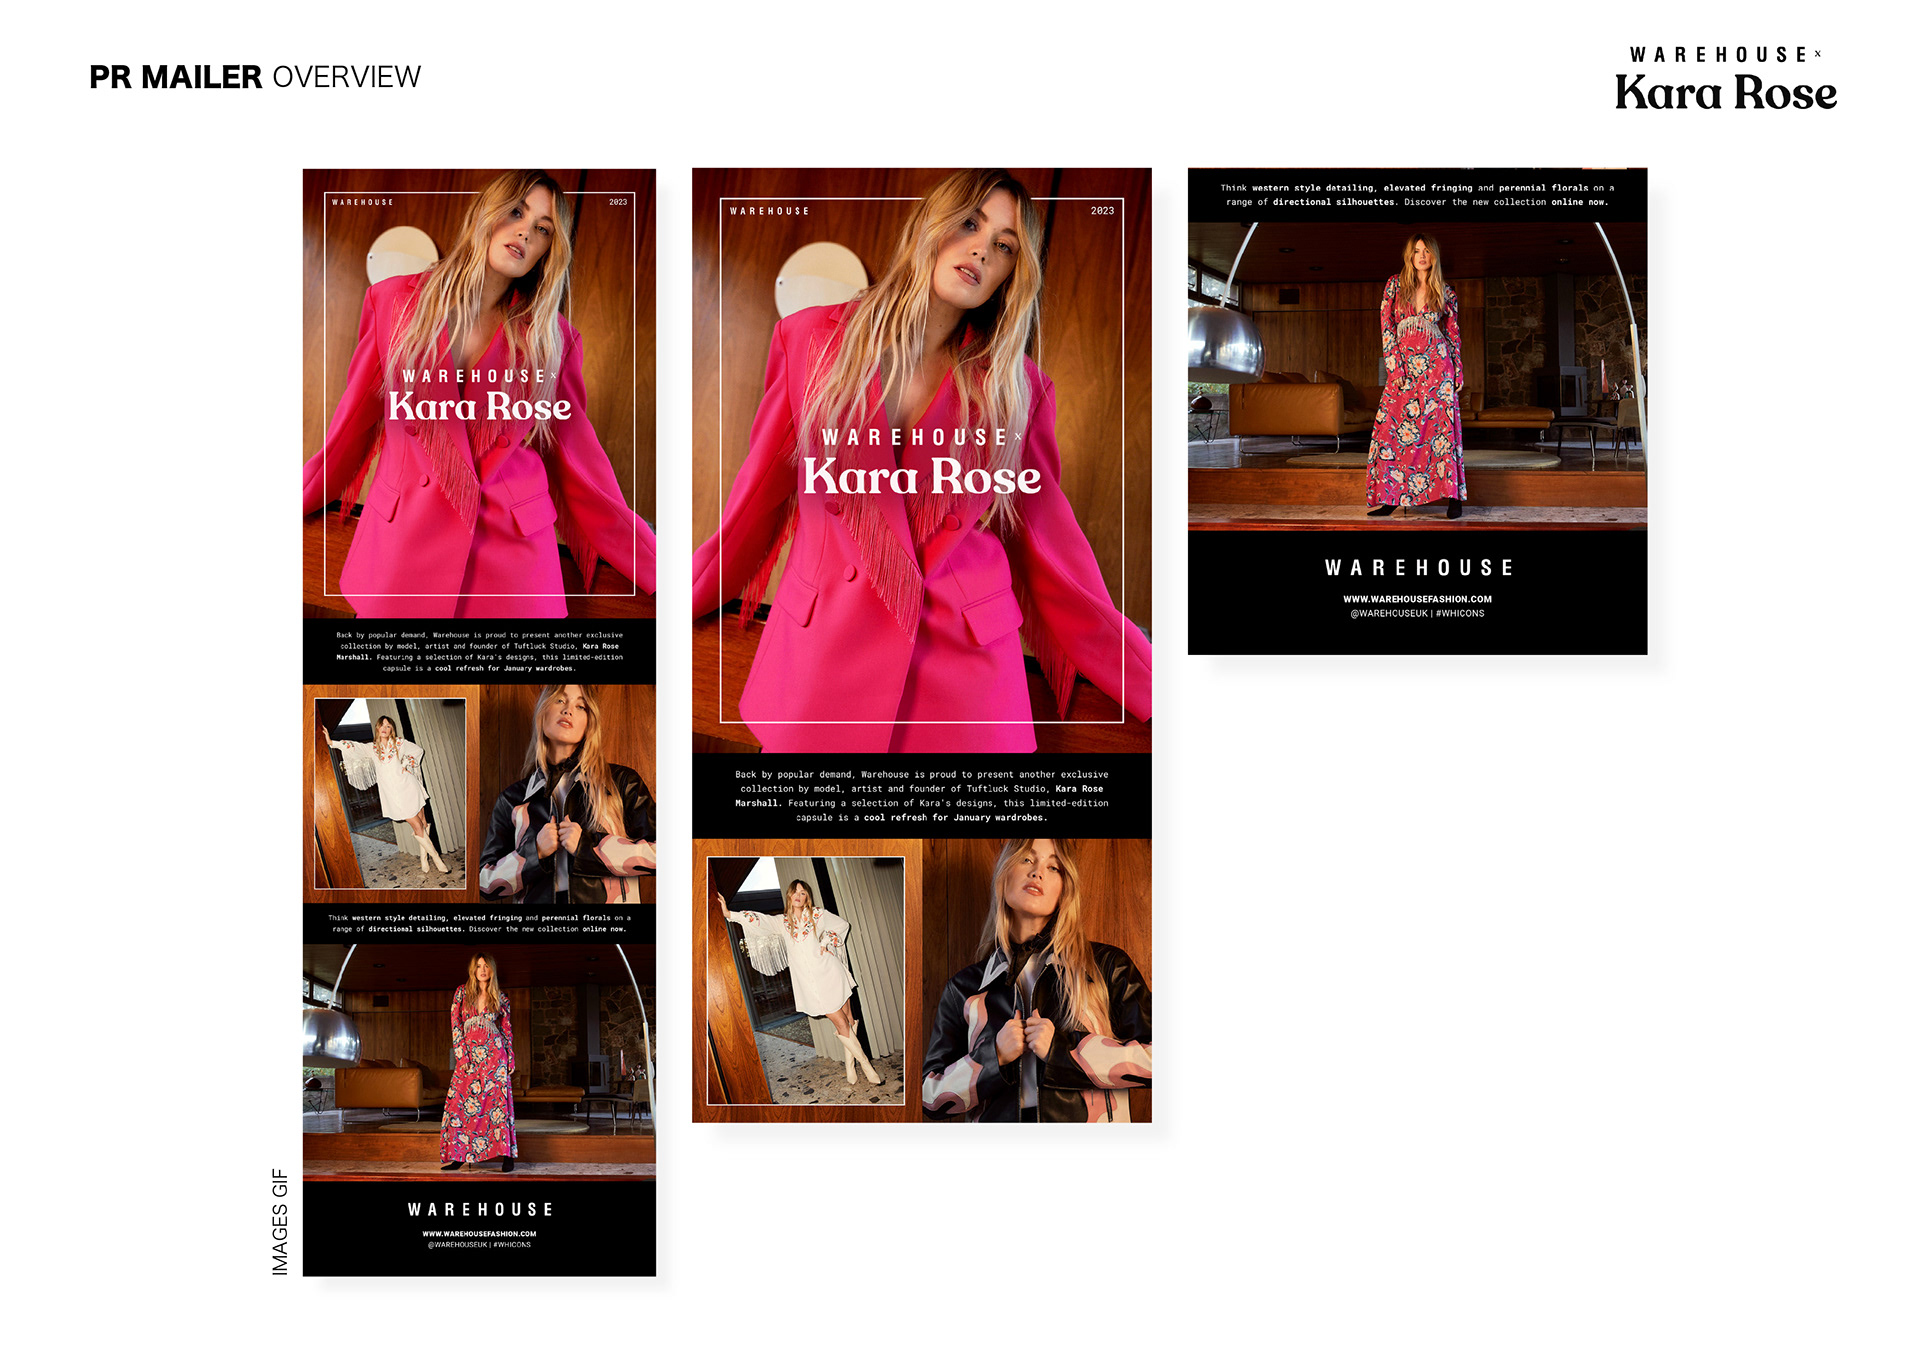Click the left mailer's 'Back by popular demand' paragraph
Screen dimensions: 1920x1358
pos(479,652)
